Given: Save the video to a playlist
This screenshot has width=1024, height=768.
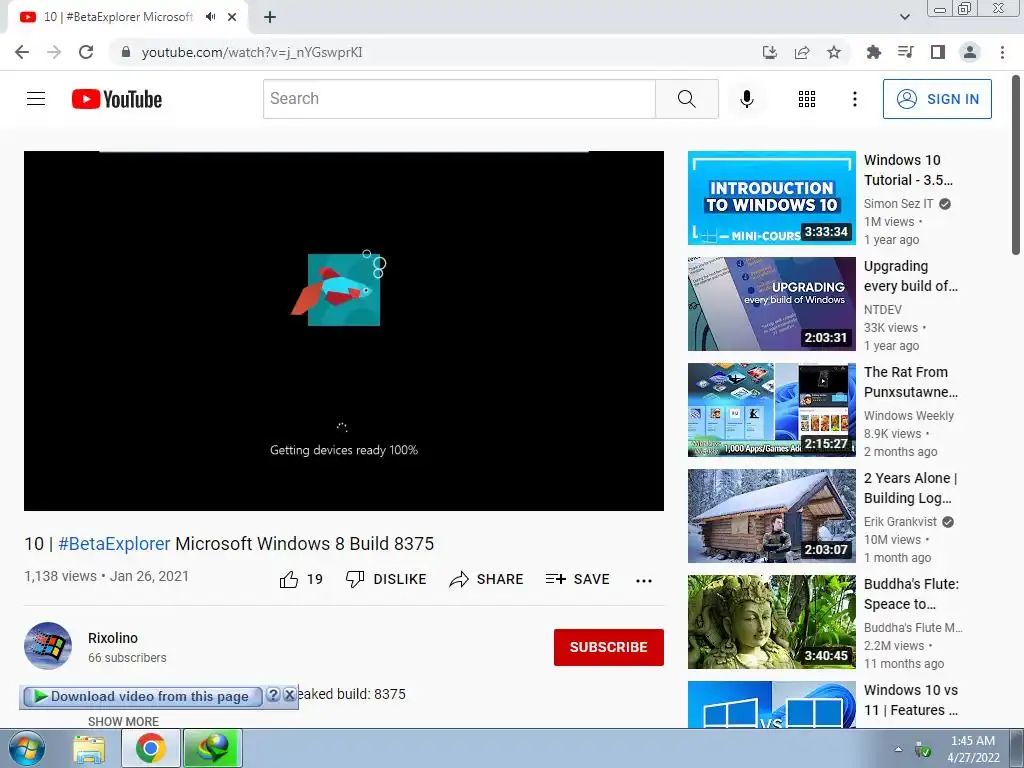Looking at the screenshot, I should (x=578, y=579).
